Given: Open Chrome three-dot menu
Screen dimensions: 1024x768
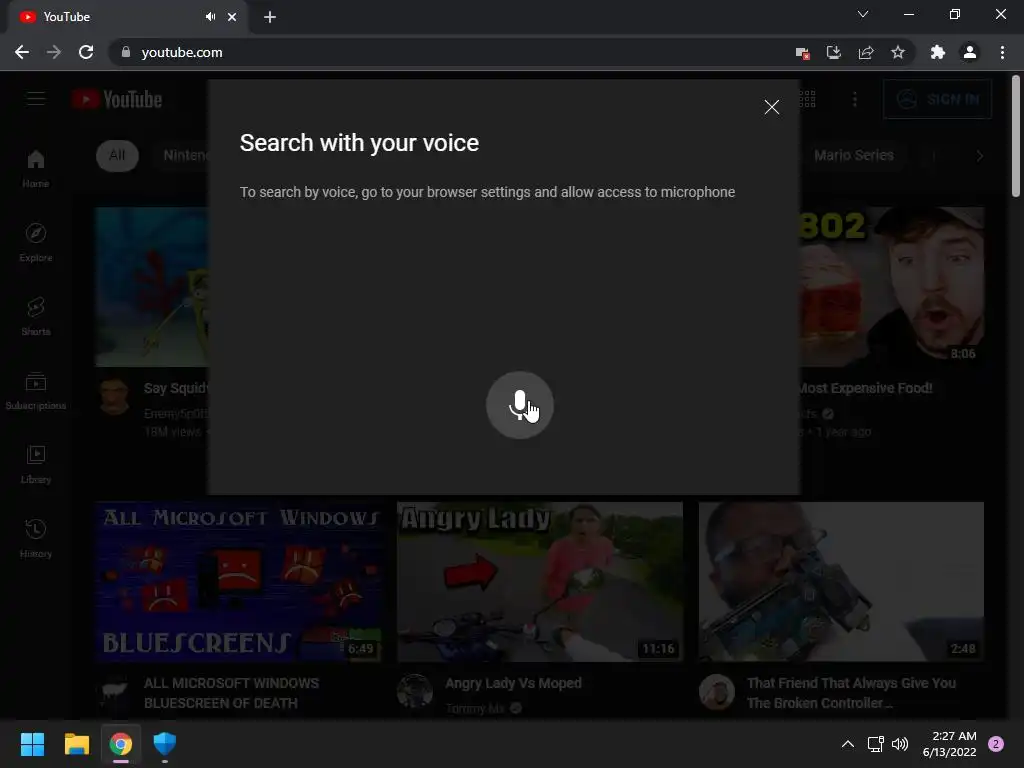Looking at the screenshot, I should click(1002, 52).
